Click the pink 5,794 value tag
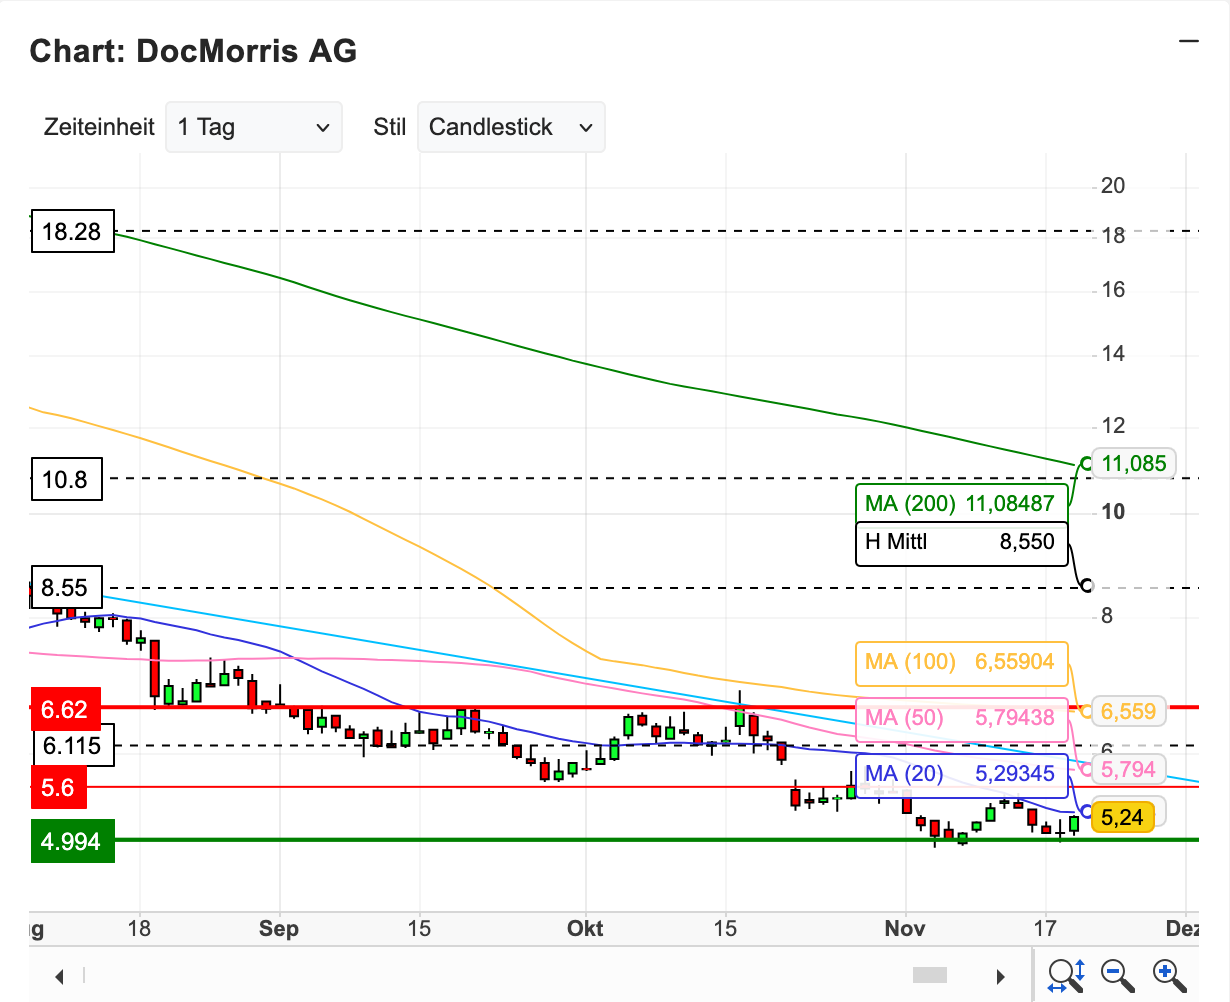This screenshot has height=1002, width=1230. pyautogui.click(x=1129, y=769)
